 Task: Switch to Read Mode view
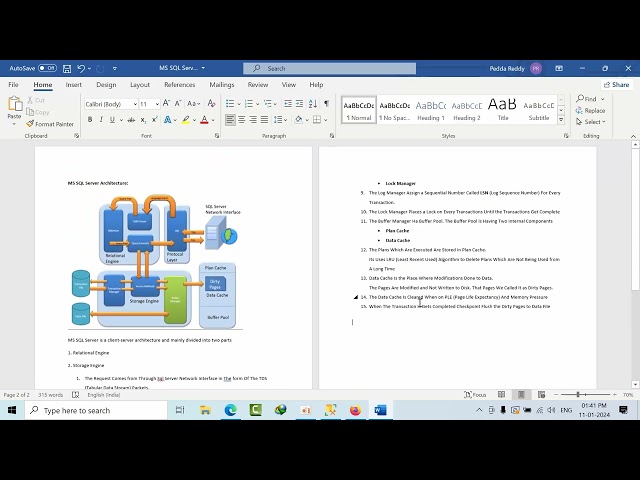point(501,394)
